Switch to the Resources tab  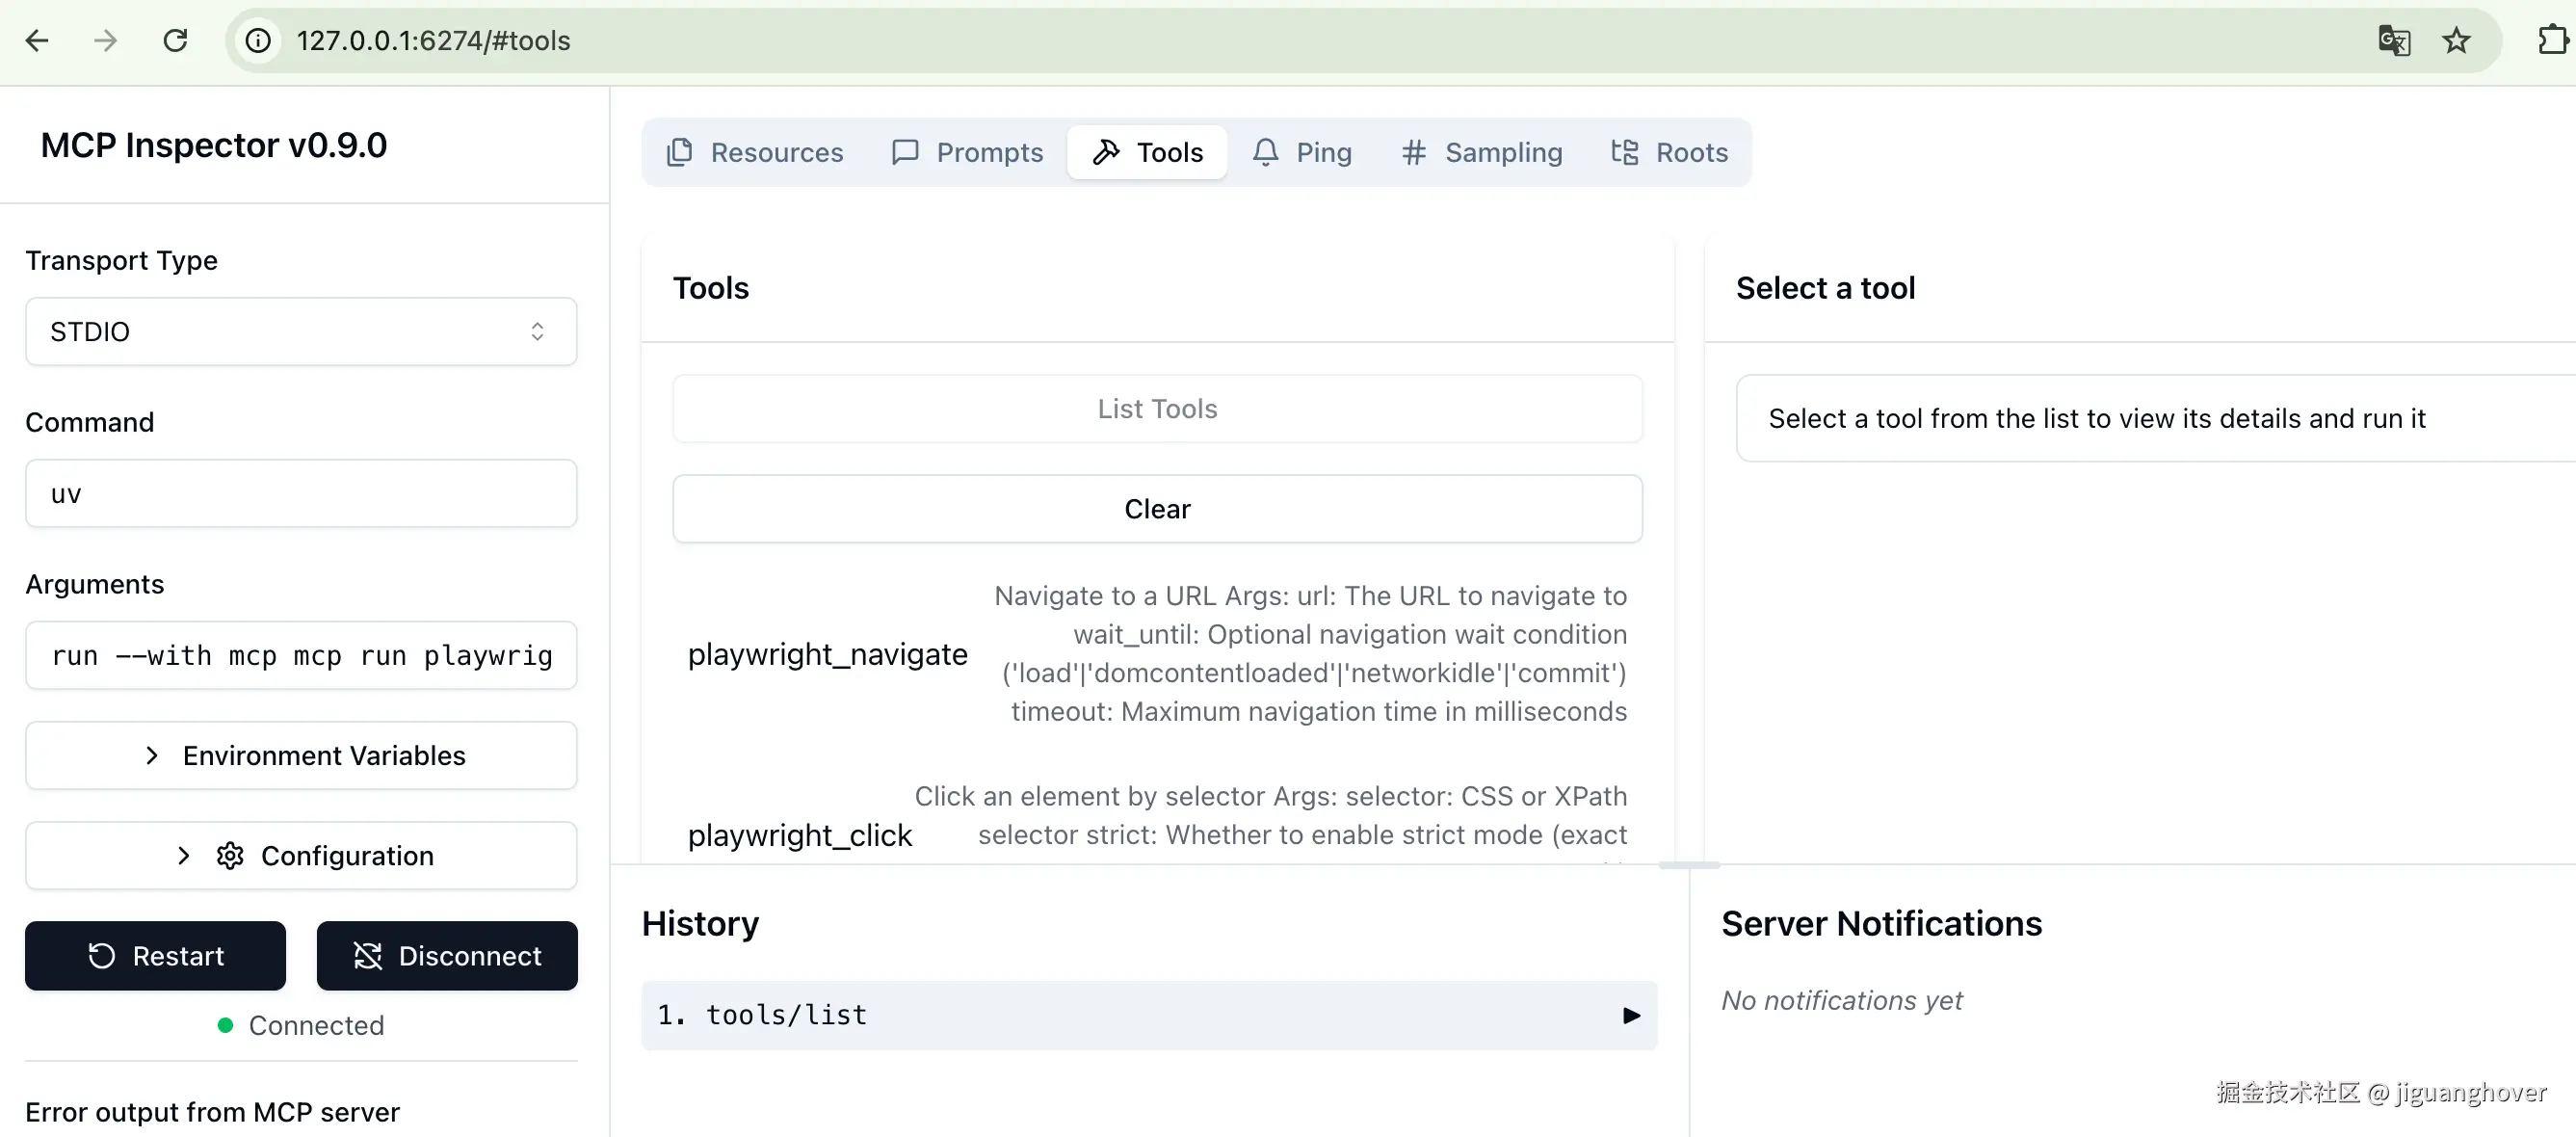coord(755,152)
